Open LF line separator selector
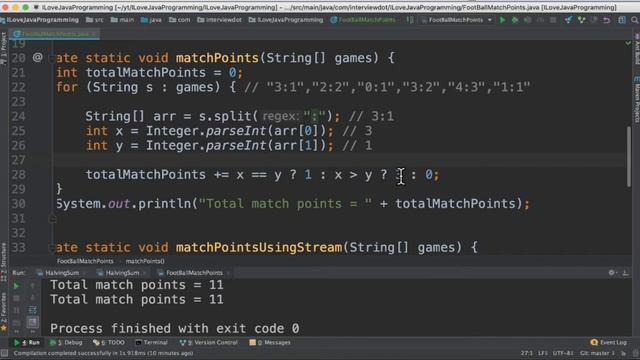The height and width of the screenshot is (360, 640). coord(543,353)
